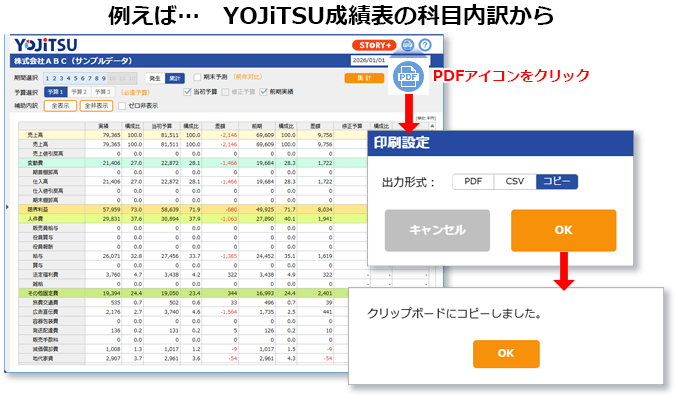Choose CSV output format in 印刷設定

515,182
